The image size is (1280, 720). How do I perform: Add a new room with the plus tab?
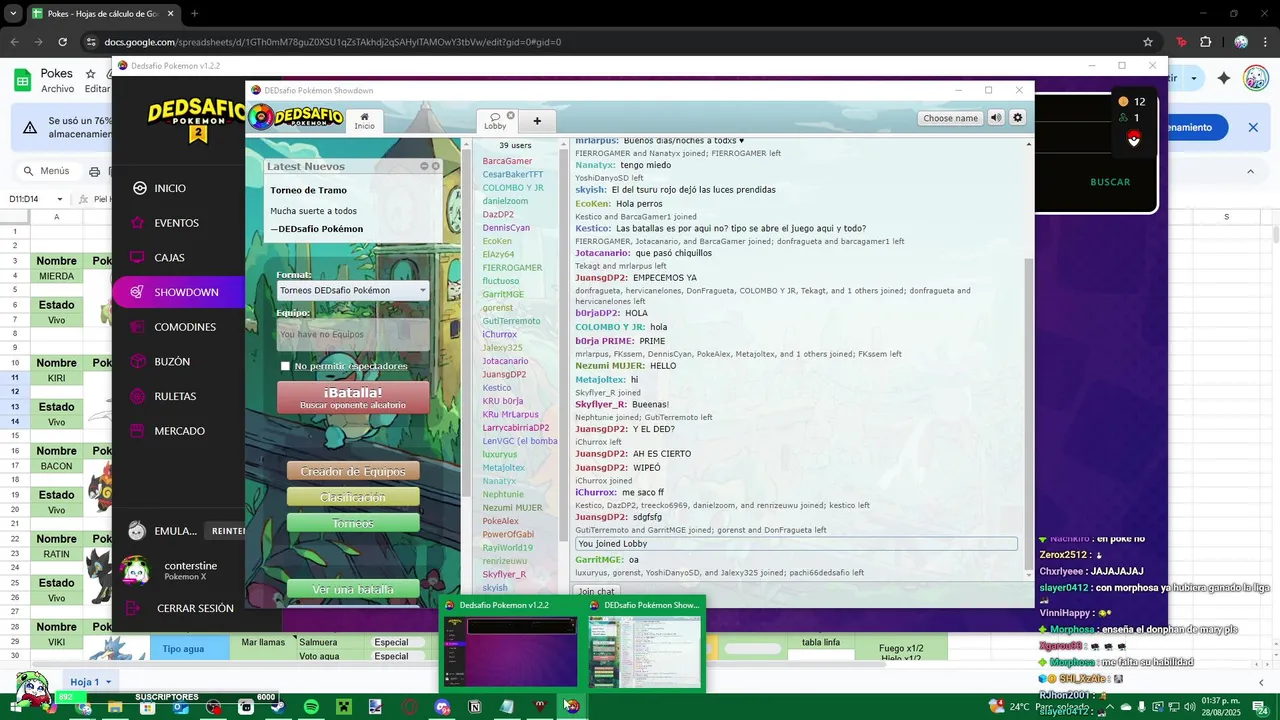tap(537, 121)
